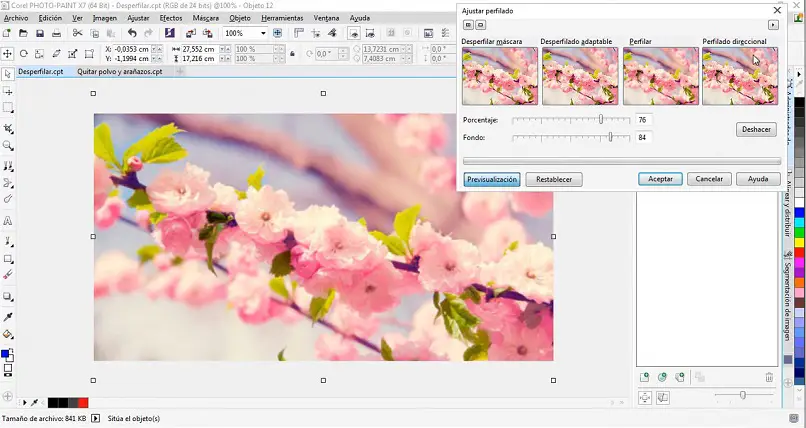Click the Aceptar button
Screen dimensions: 806x428
660,179
